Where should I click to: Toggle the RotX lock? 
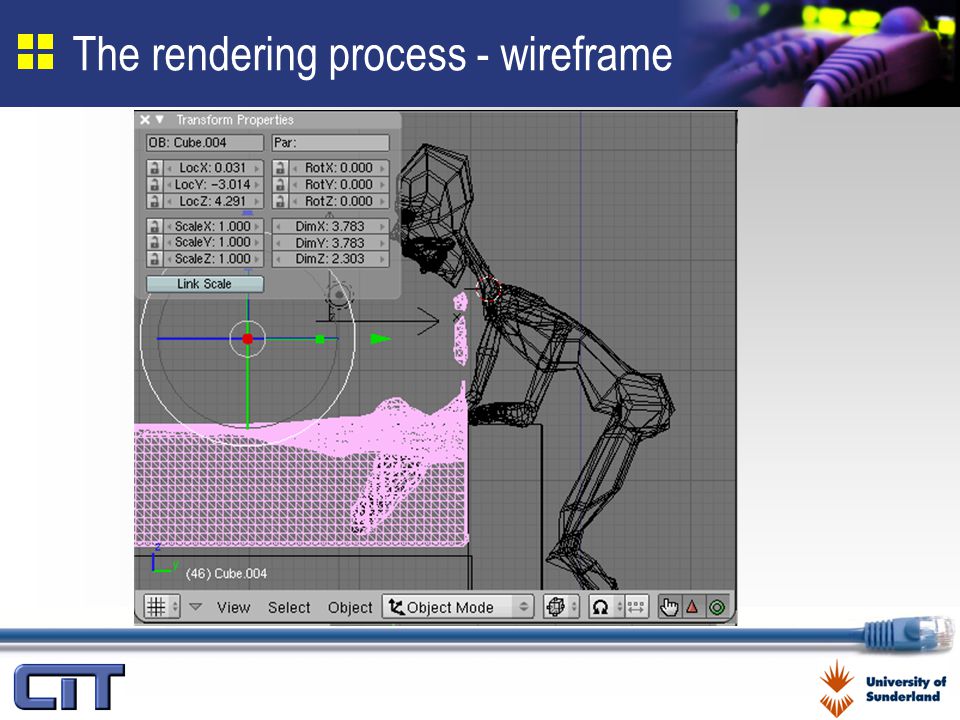280,168
